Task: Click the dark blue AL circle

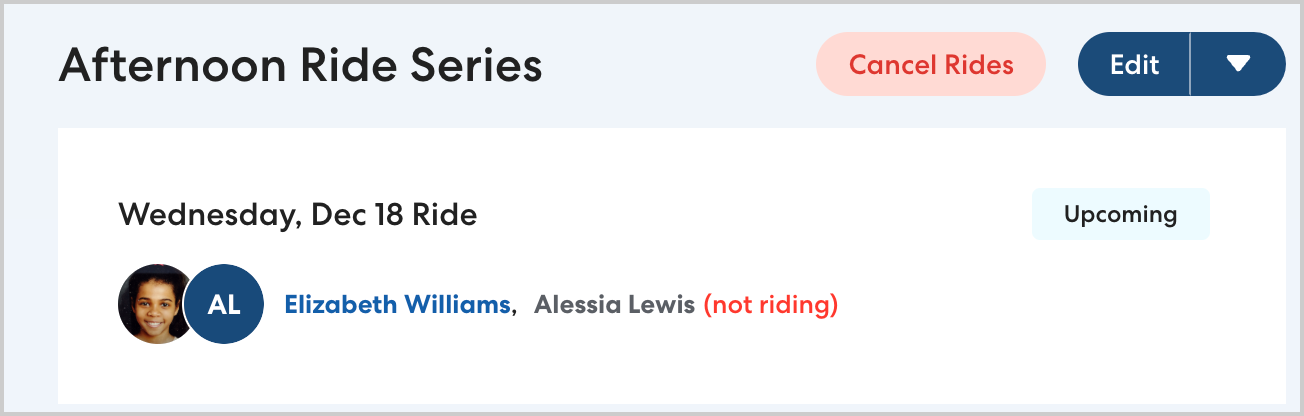Action: pos(224,304)
